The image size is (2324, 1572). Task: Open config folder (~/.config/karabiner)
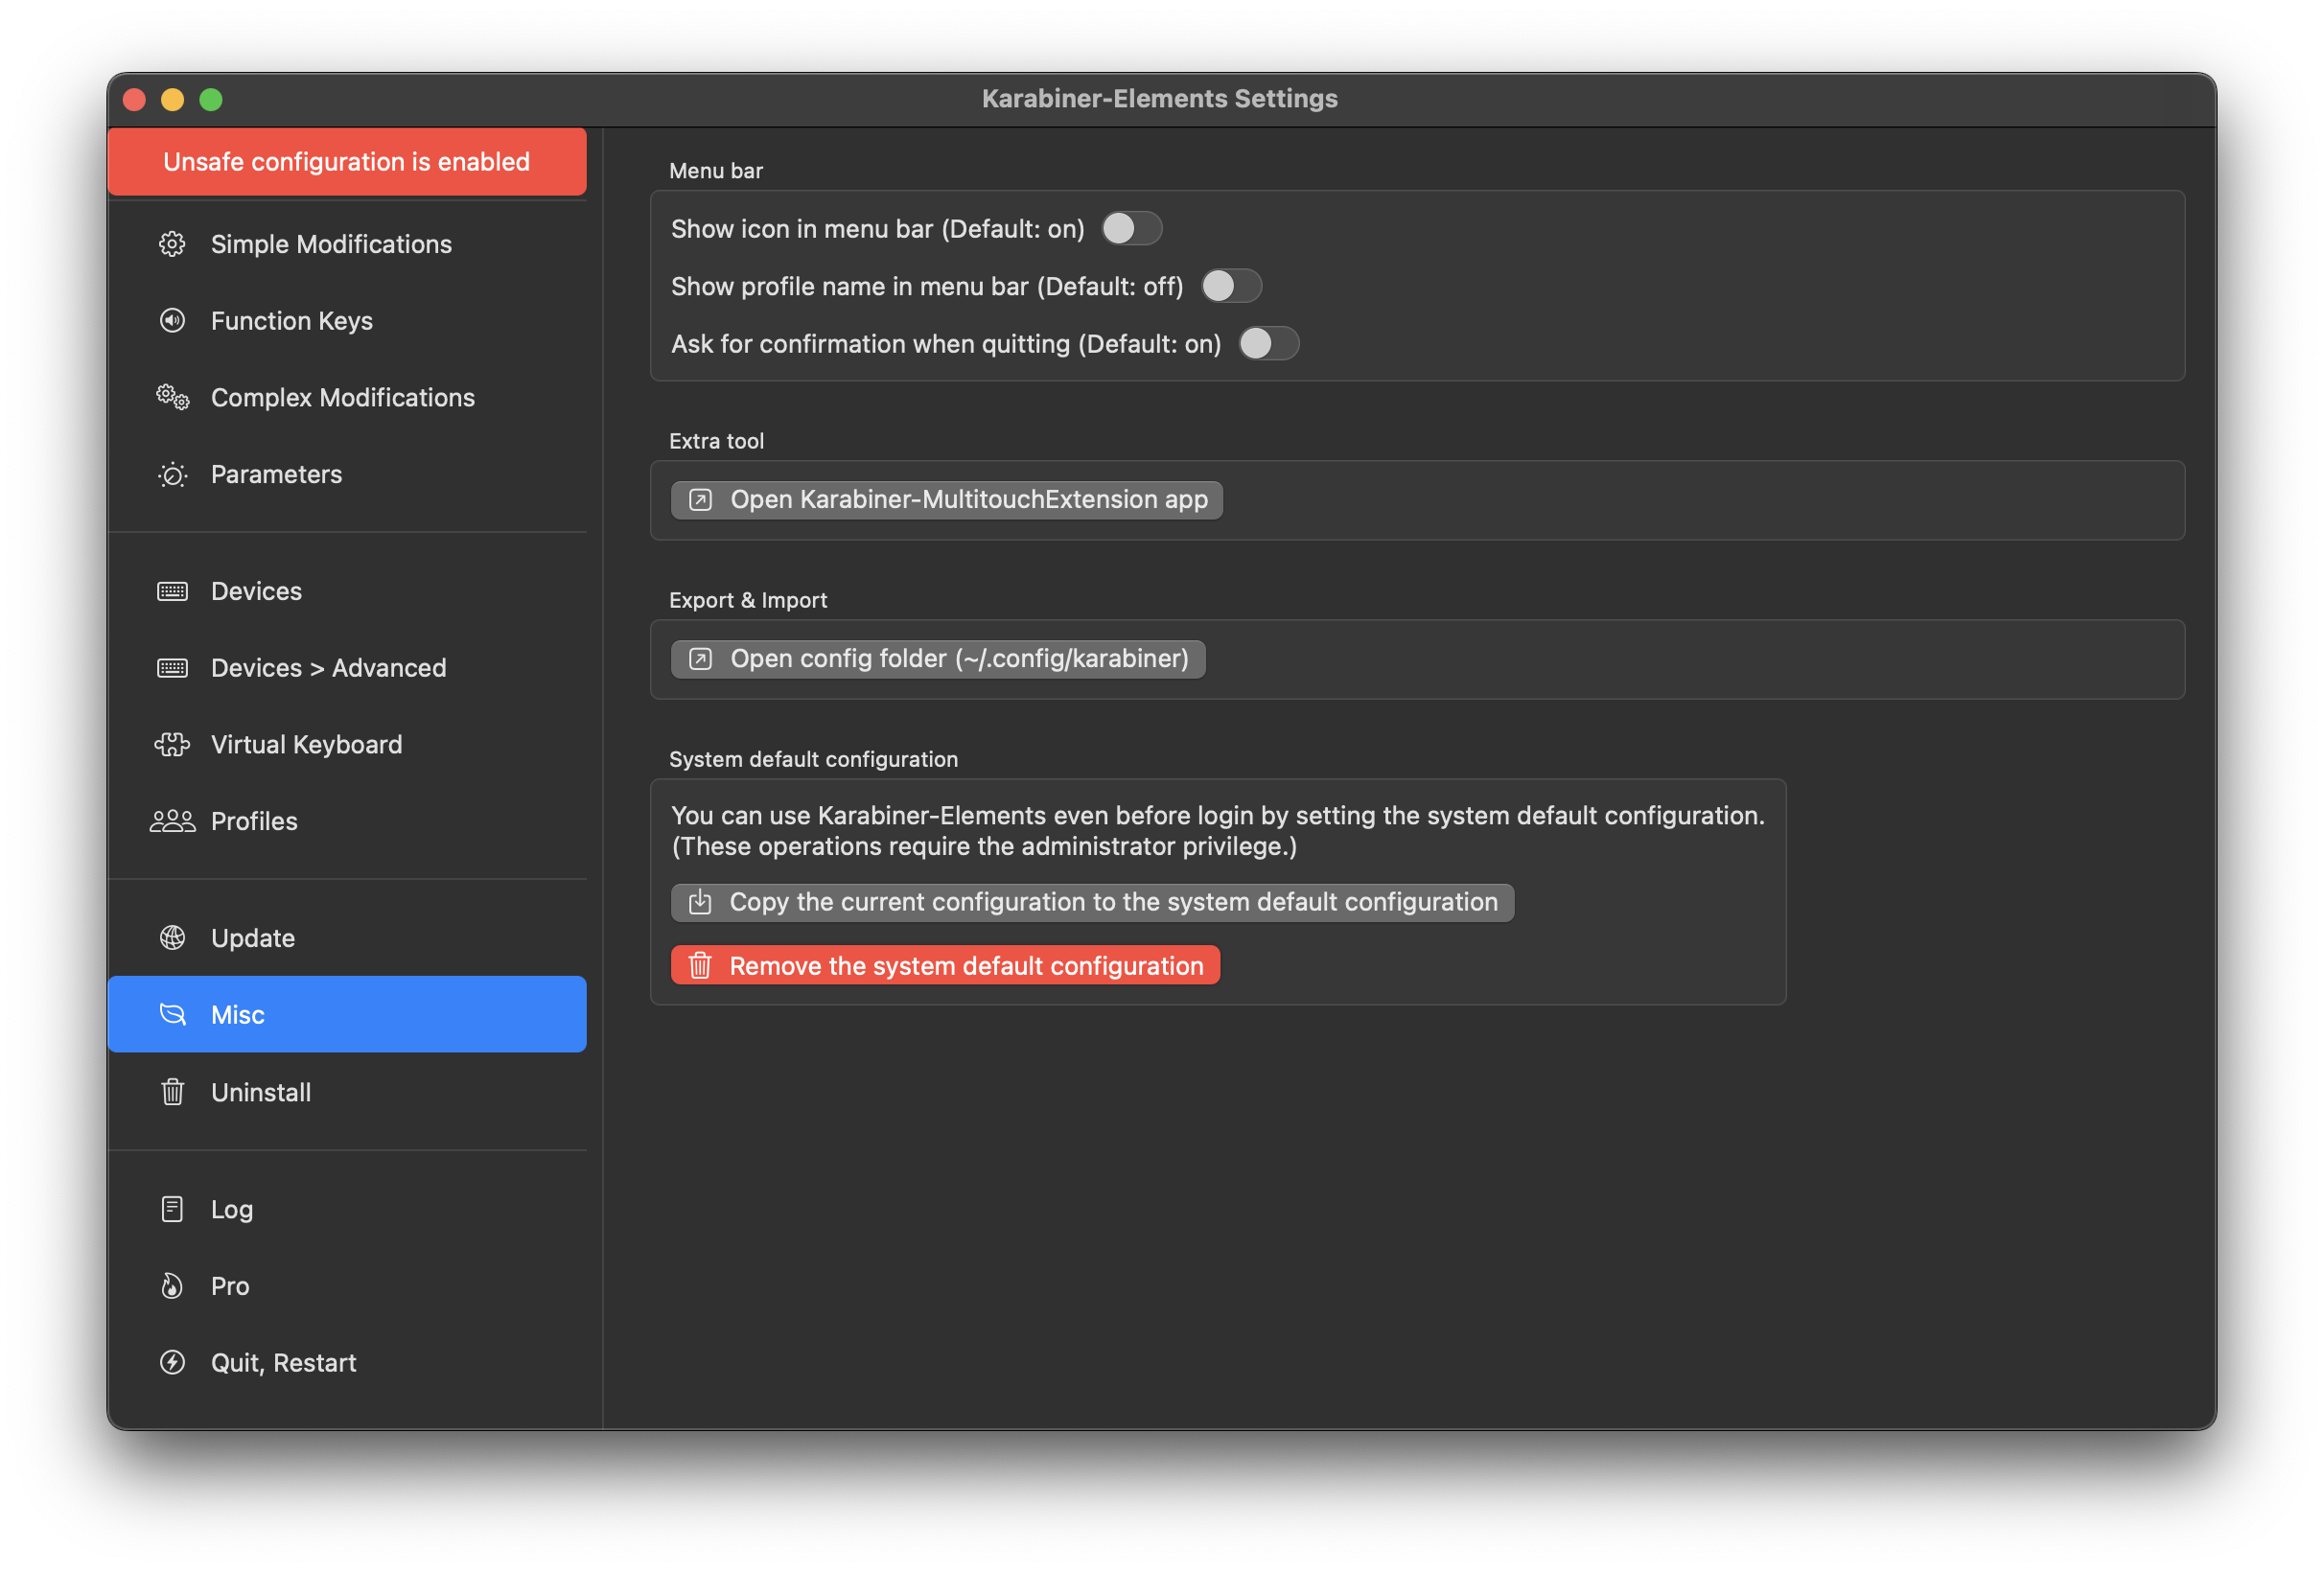point(938,659)
